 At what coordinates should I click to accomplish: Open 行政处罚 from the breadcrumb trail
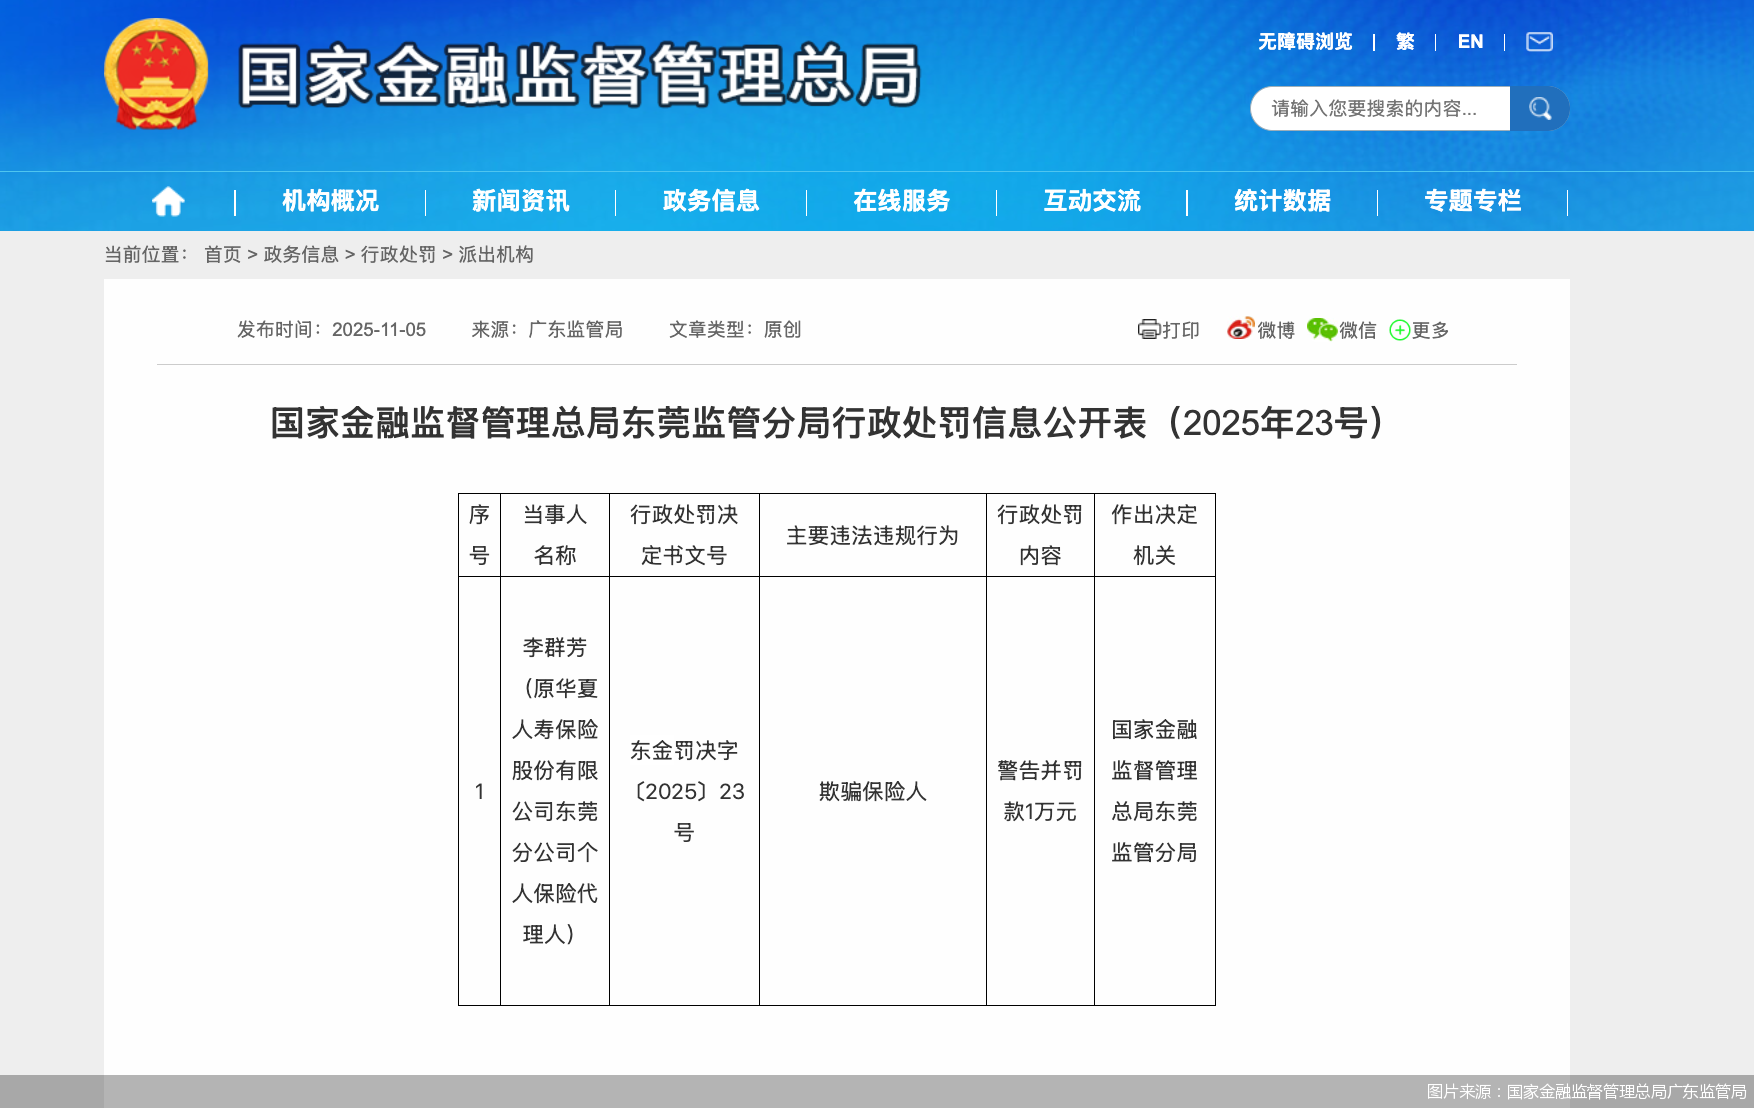pos(399,255)
